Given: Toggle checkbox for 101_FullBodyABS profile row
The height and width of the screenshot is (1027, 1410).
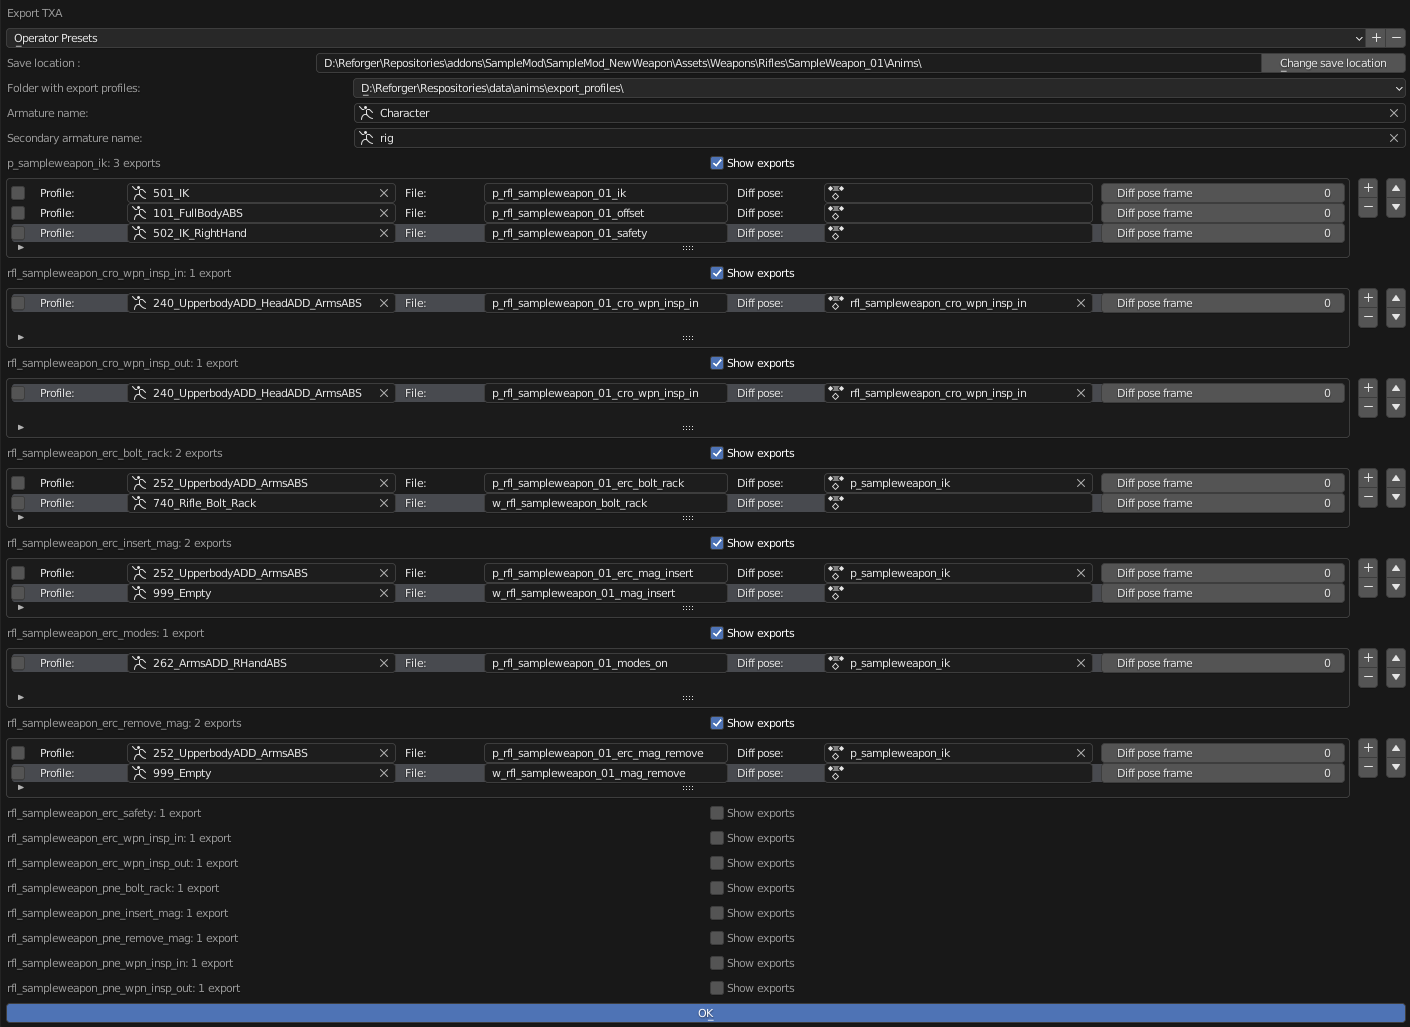Looking at the screenshot, I should (x=18, y=213).
